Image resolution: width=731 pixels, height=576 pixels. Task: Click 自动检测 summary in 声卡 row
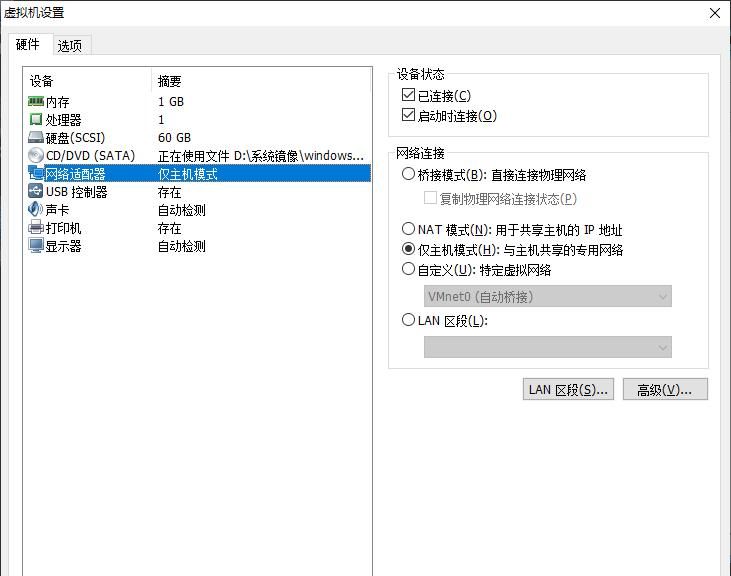pos(182,210)
